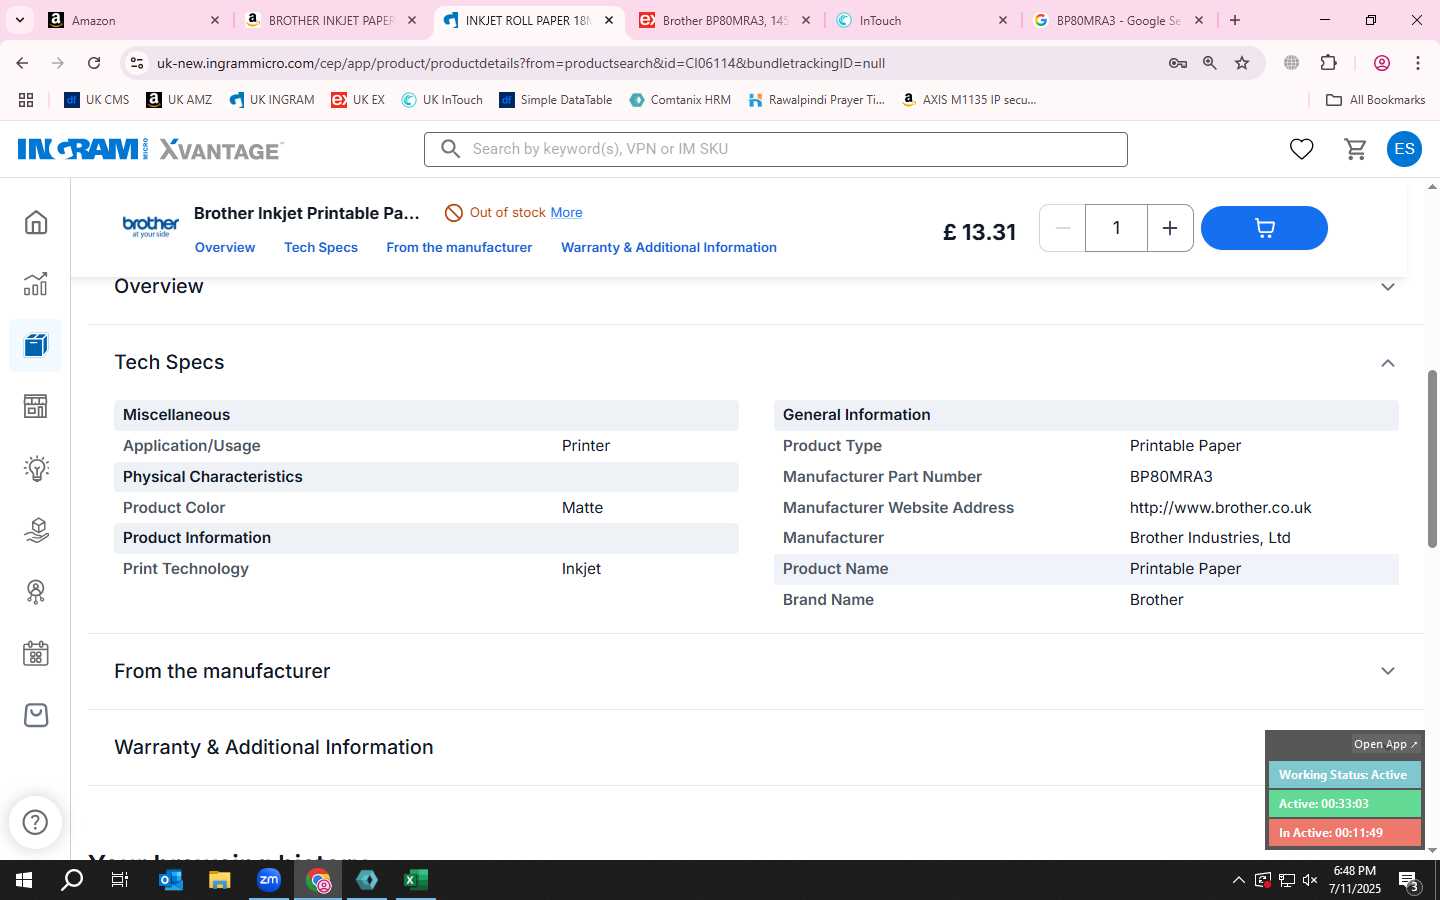Click the More link beside Out of stock

click(x=566, y=212)
